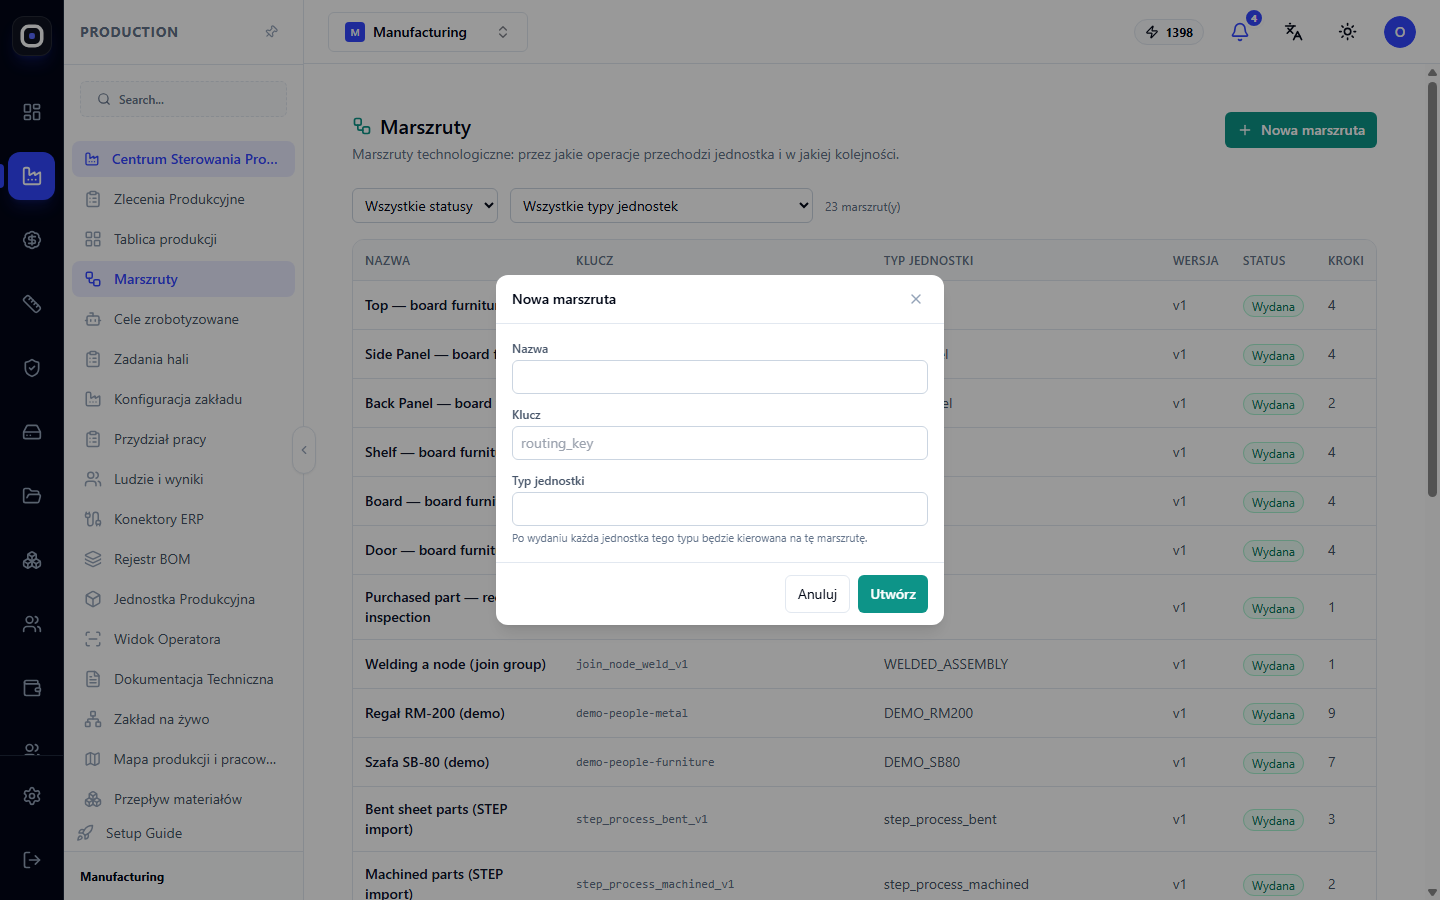Pin the Production sidebar
Viewport: 1440px width, 900px height.
click(271, 32)
